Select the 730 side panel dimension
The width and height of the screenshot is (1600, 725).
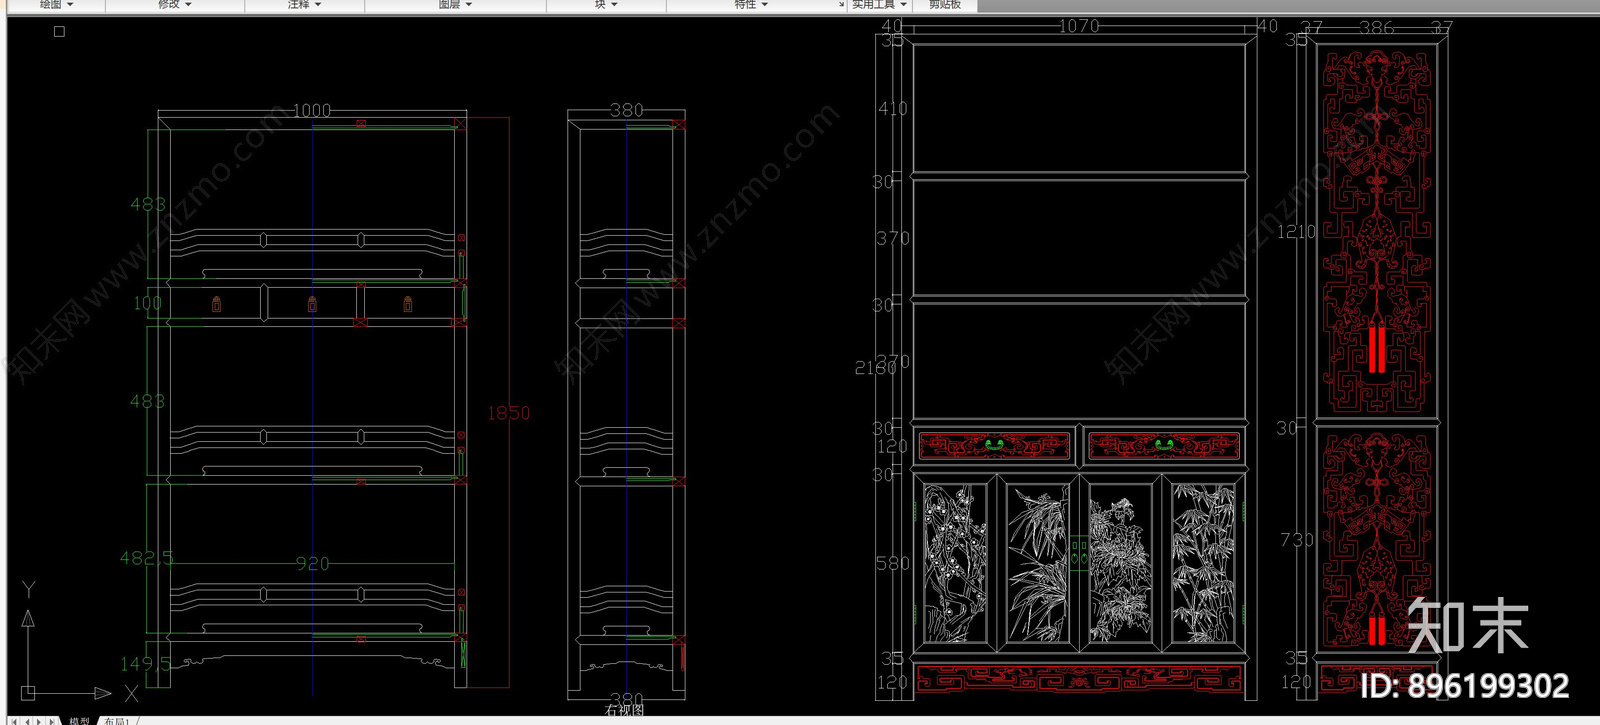click(1296, 540)
